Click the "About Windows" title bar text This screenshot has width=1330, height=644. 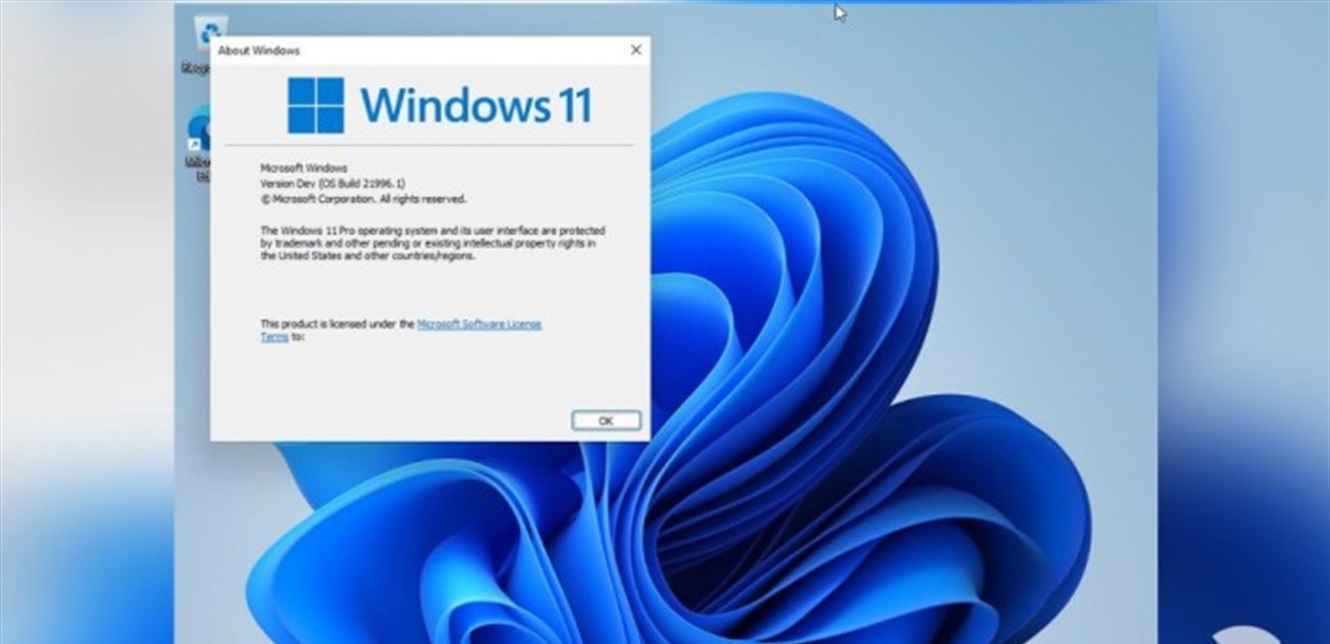click(x=259, y=50)
